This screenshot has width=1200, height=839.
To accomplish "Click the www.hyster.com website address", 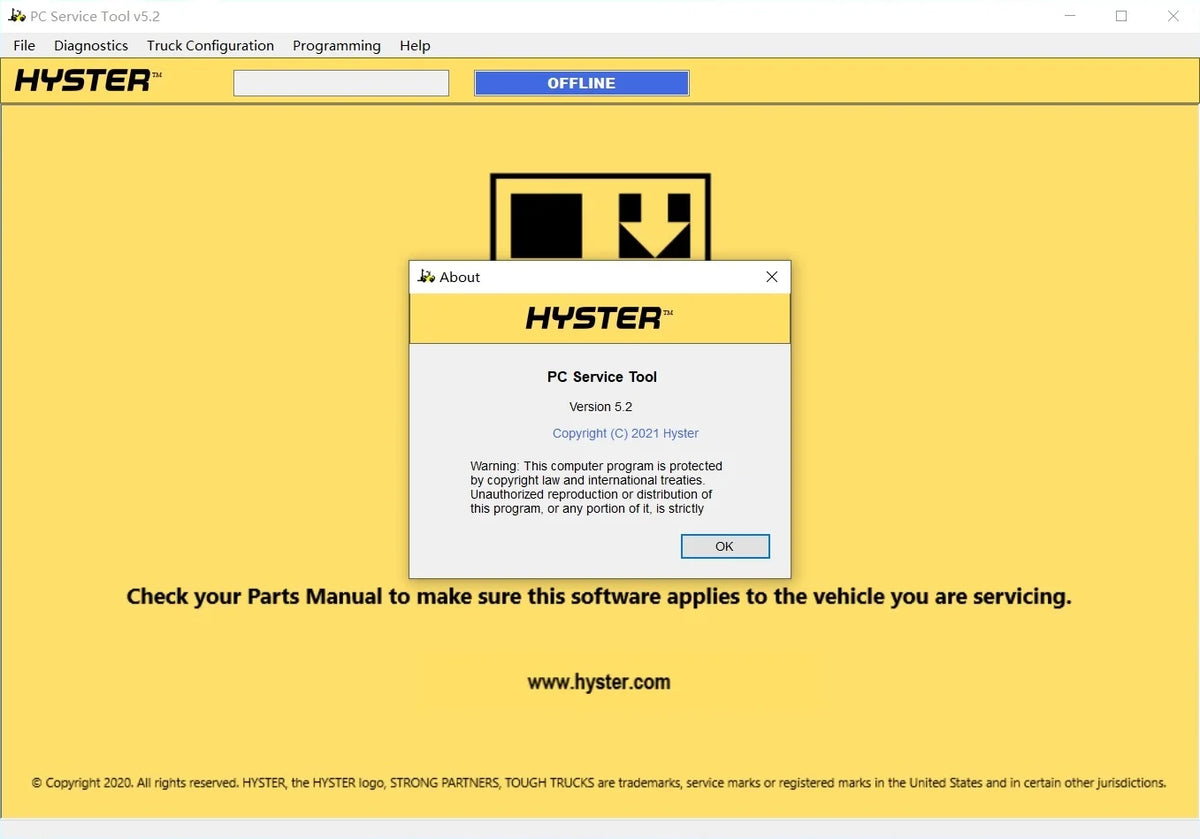I will pyautogui.click(x=599, y=682).
